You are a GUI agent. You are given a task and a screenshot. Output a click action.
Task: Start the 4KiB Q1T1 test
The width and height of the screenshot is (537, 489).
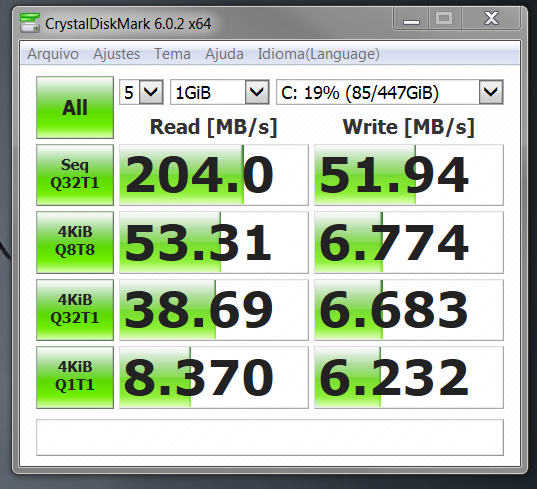pyautogui.click(x=75, y=377)
